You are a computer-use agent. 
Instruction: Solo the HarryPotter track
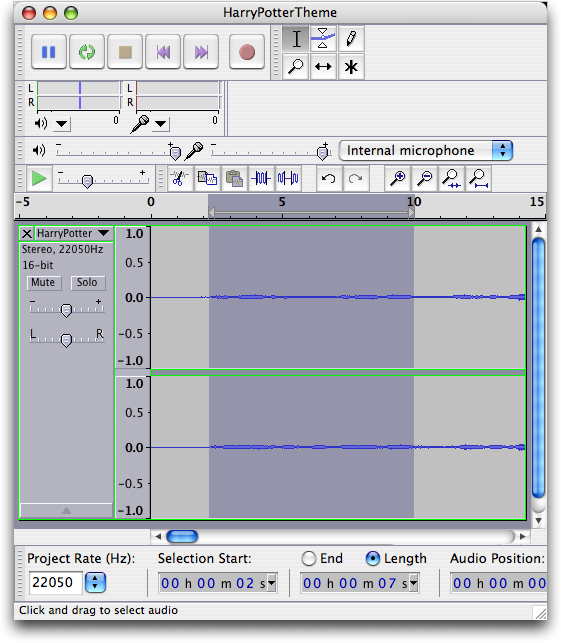click(87, 283)
